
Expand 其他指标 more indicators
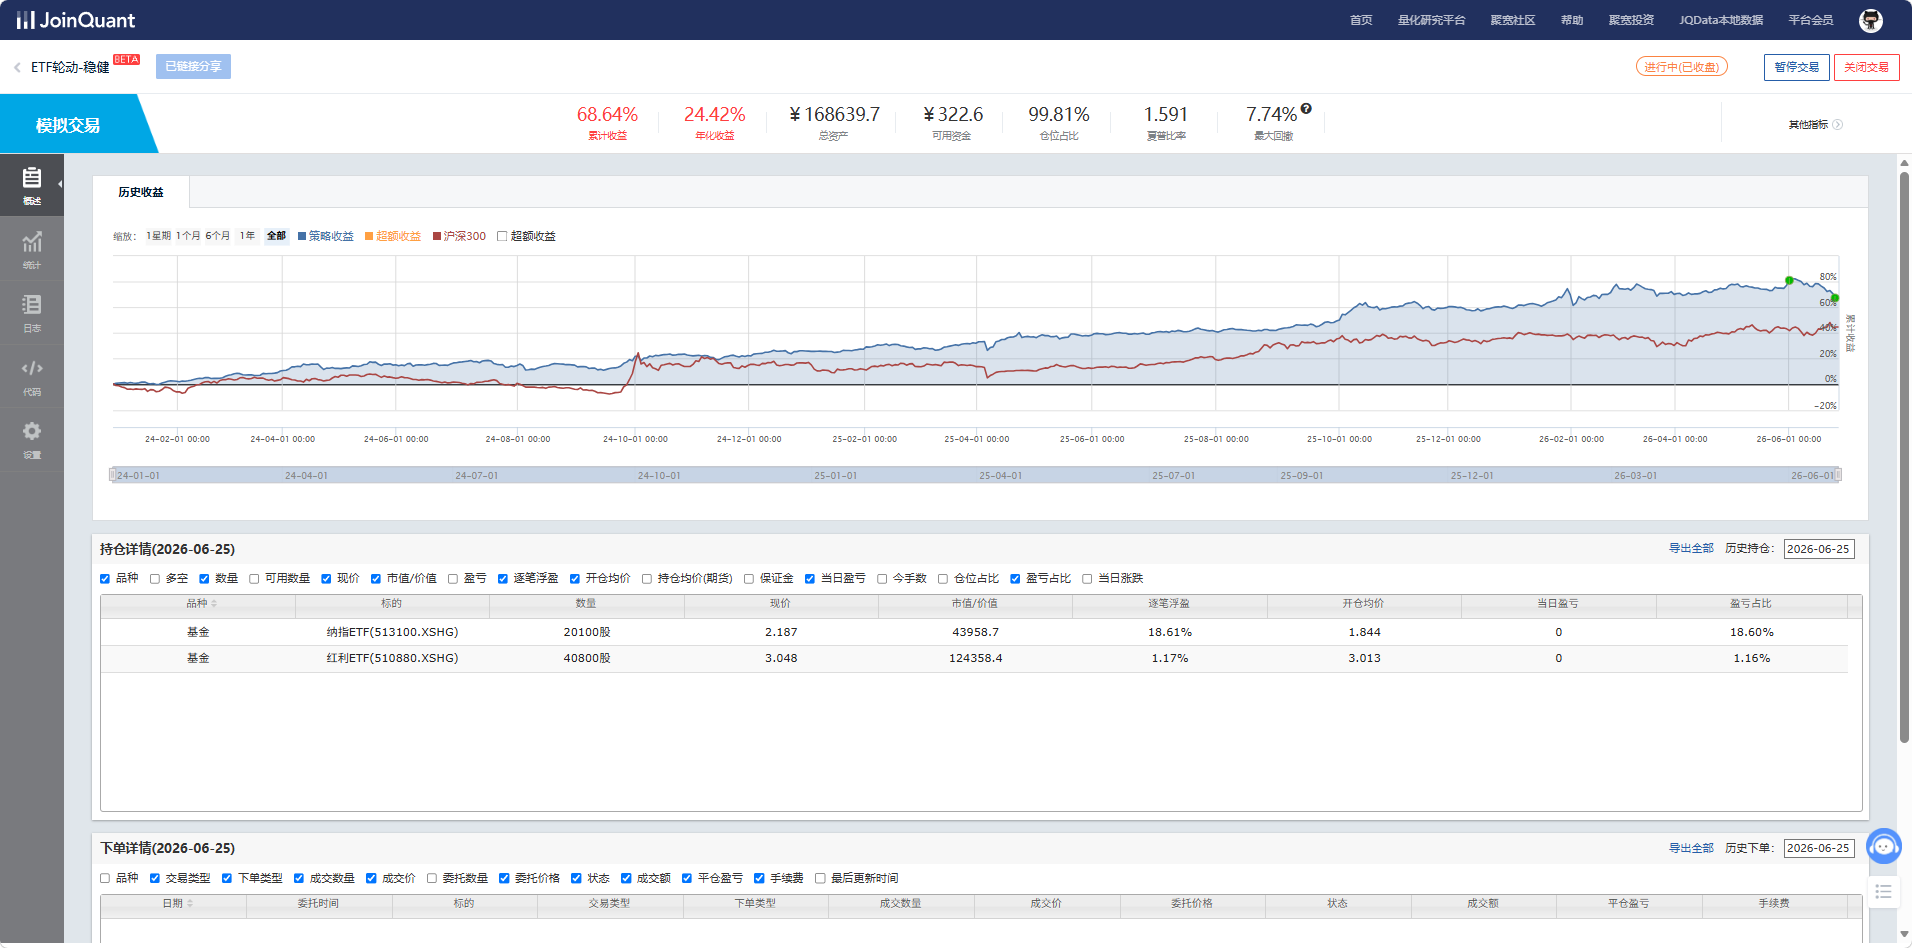point(1815,125)
